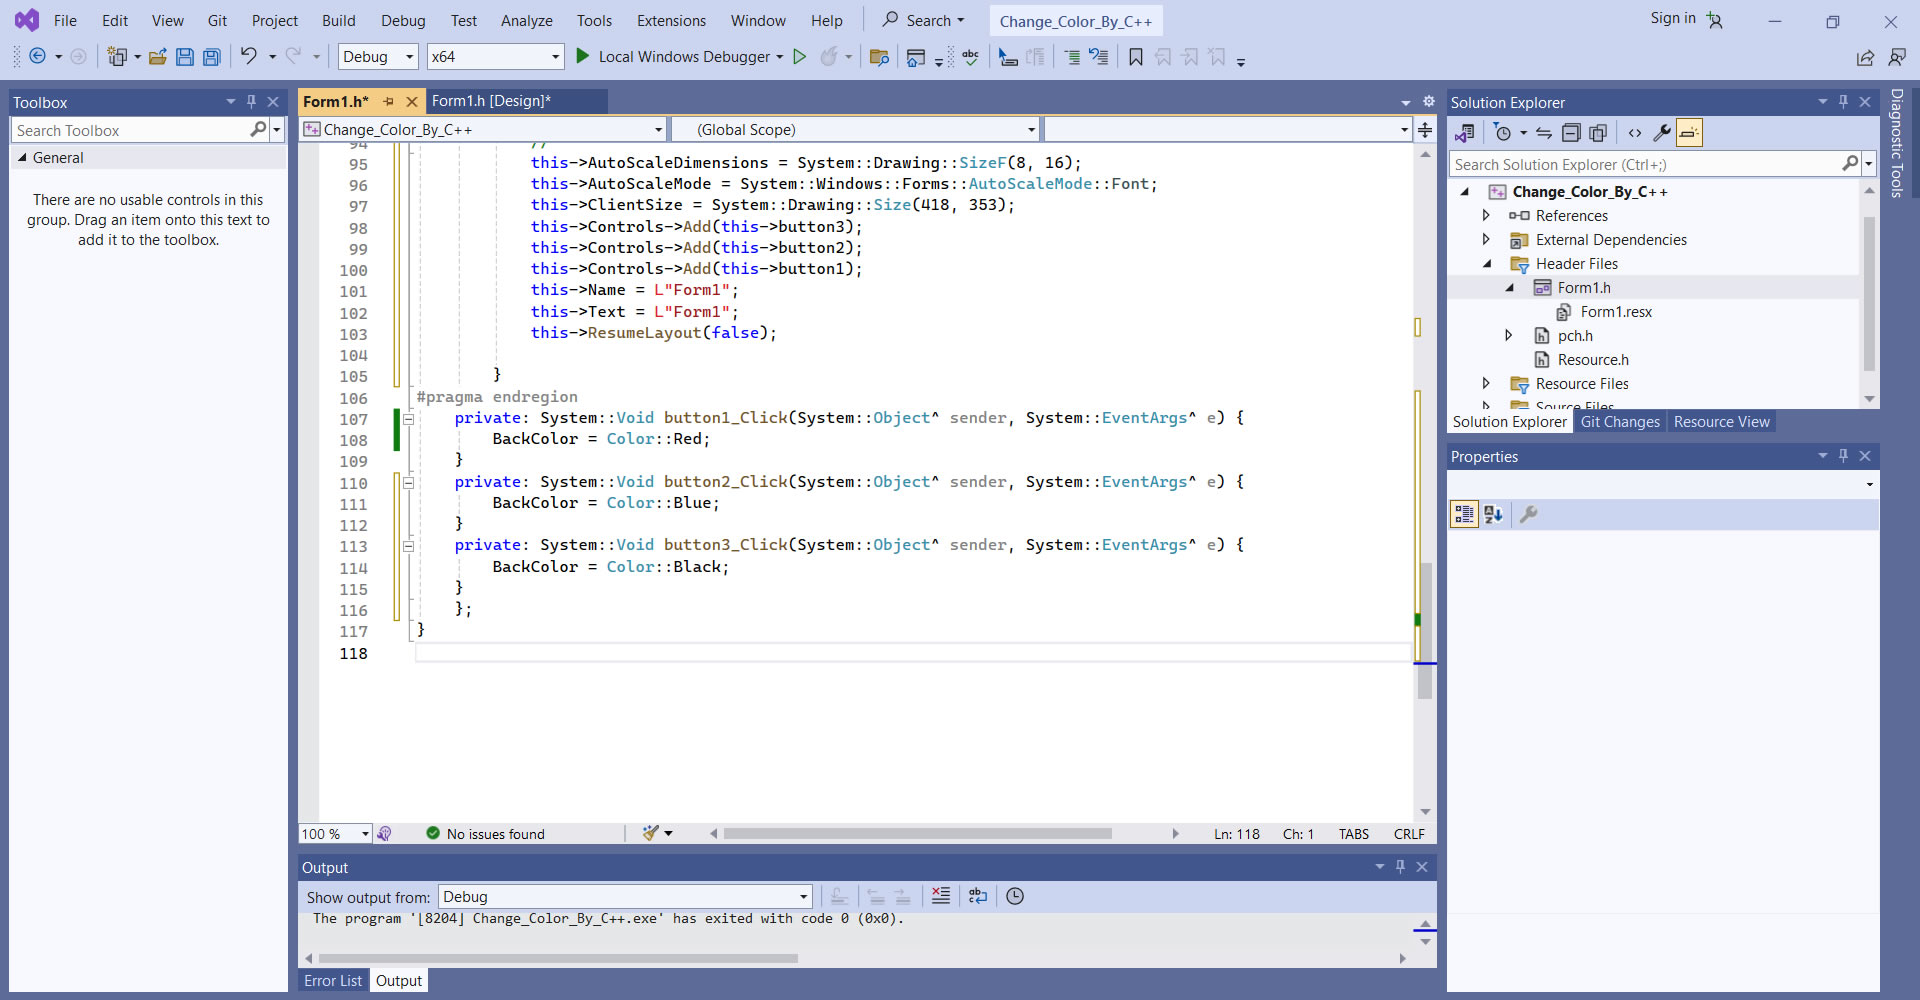
Task: Toggle word wrap in Output panel
Action: [977, 896]
